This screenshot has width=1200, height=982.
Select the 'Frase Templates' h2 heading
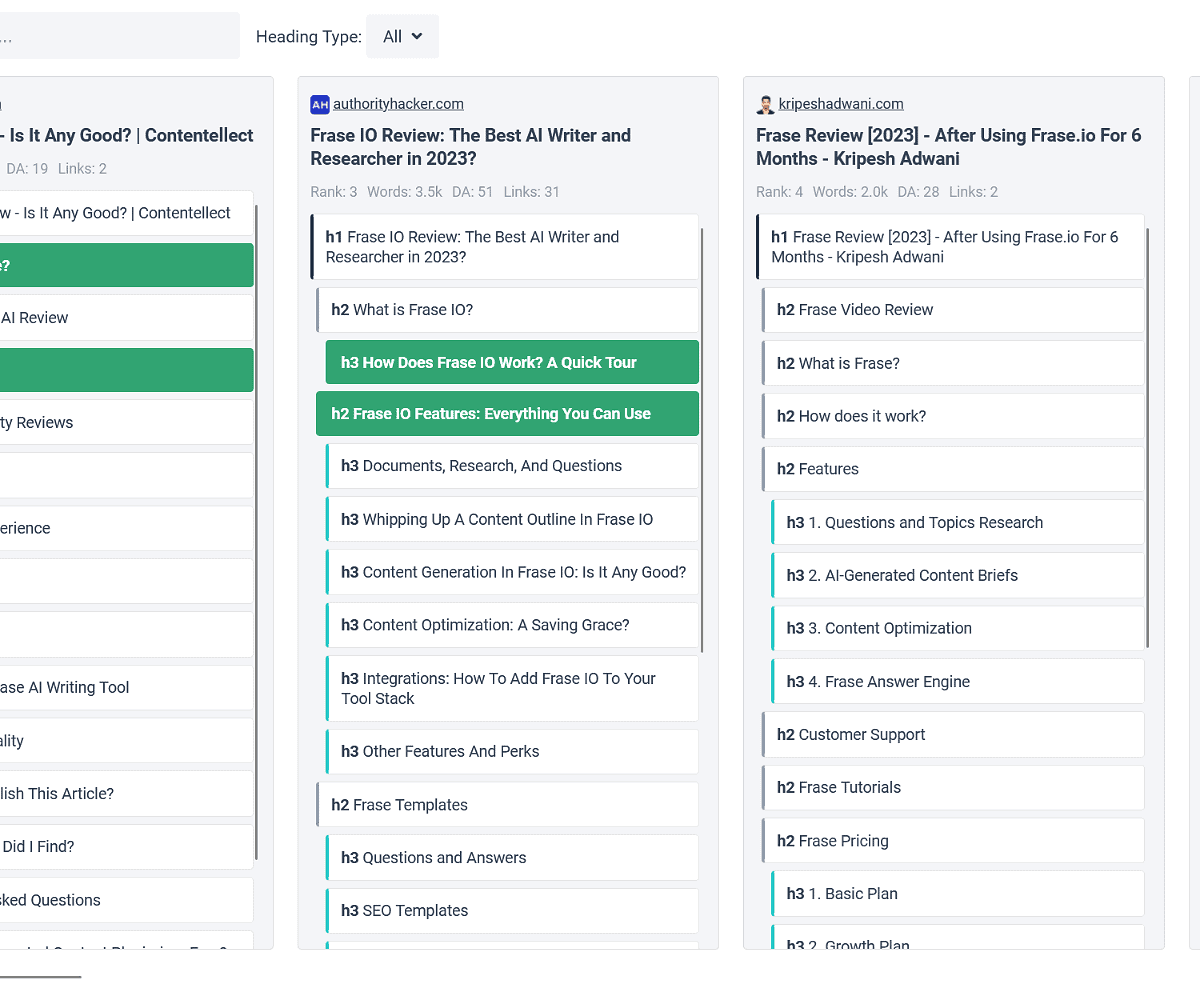click(x=507, y=805)
